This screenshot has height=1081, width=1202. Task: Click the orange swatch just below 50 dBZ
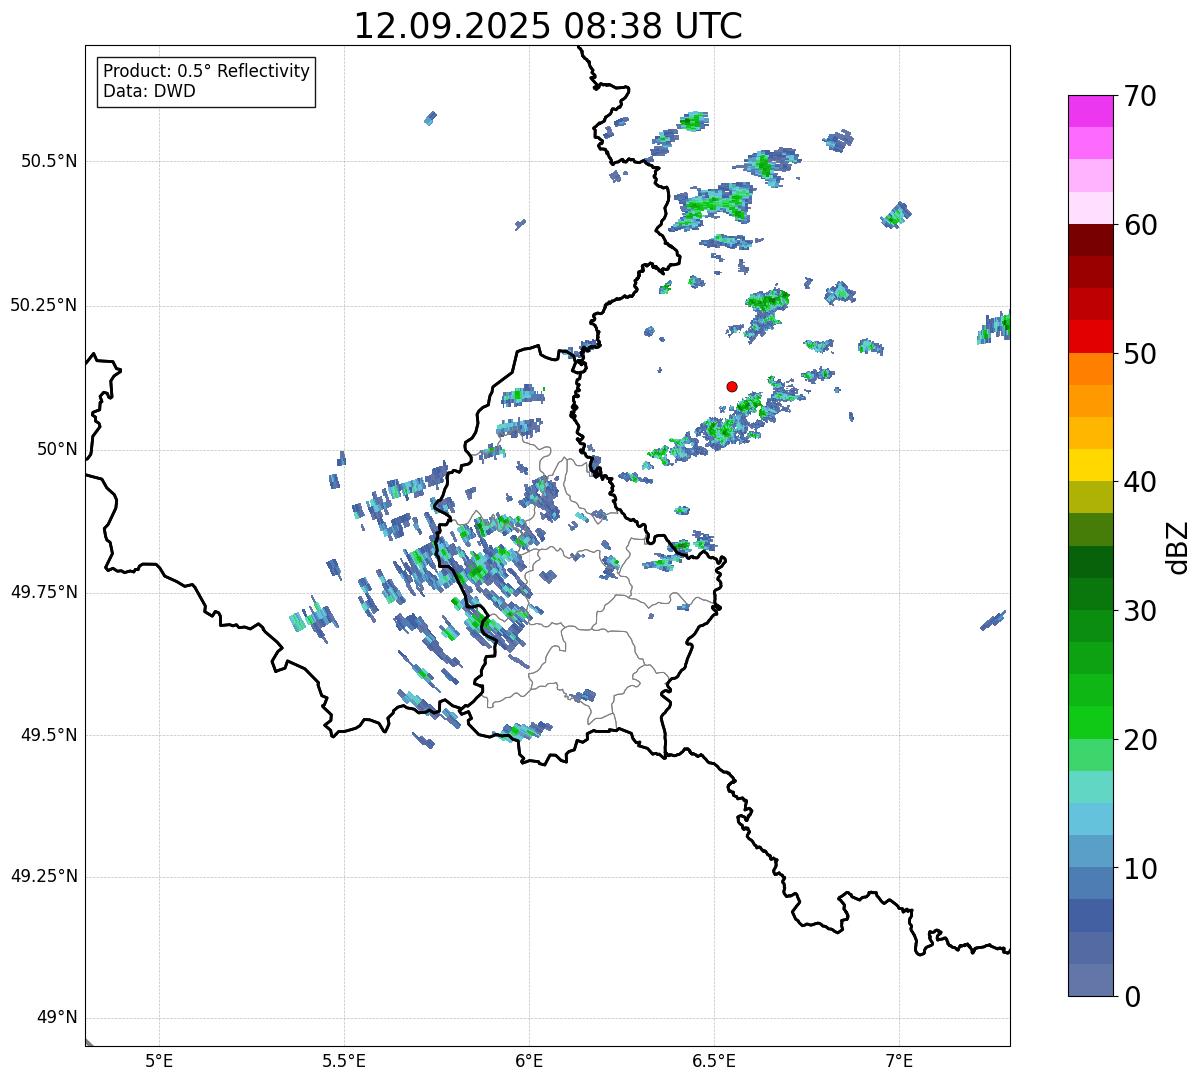[x=1089, y=369]
